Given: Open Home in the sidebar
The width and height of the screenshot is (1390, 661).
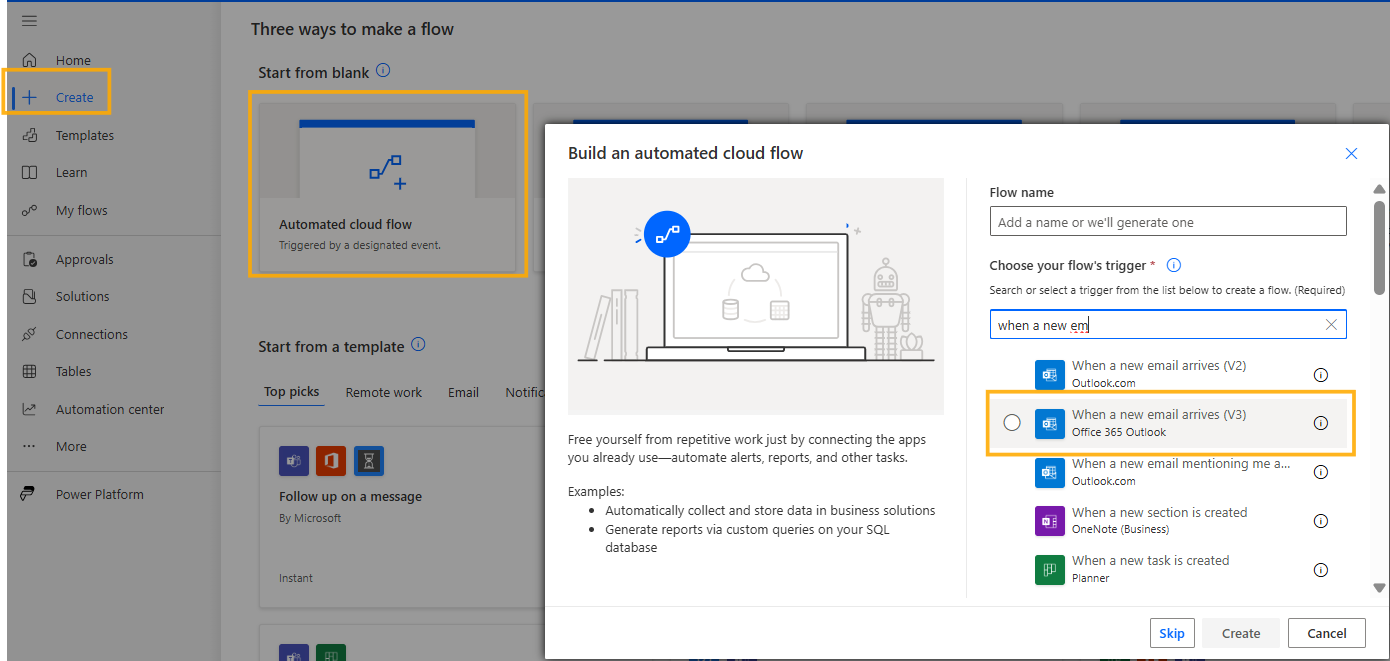Looking at the screenshot, I should click(73, 60).
